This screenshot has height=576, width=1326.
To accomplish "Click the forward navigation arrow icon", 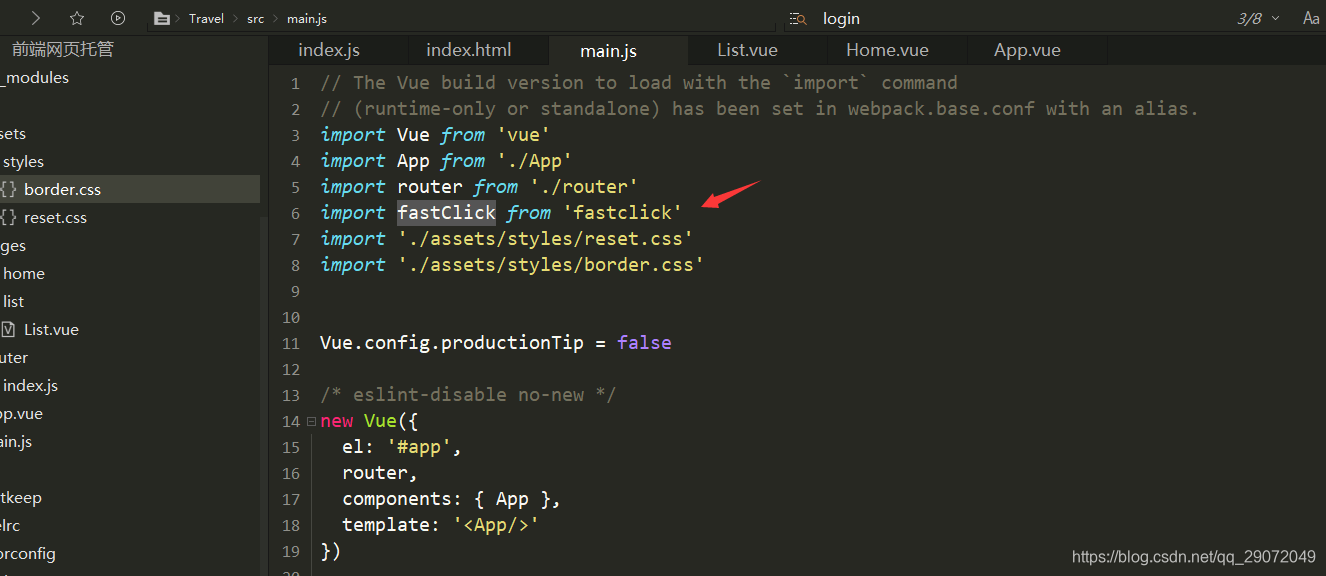I will tap(36, 18).
